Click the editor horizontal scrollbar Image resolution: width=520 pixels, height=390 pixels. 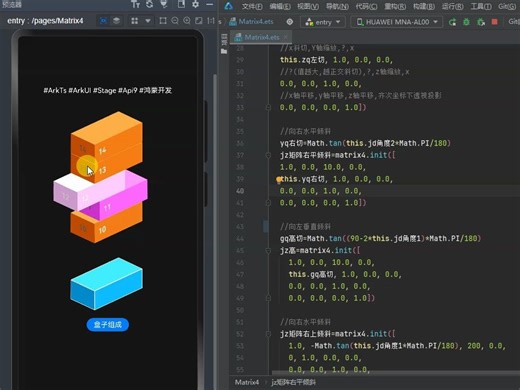coord(395,373)
